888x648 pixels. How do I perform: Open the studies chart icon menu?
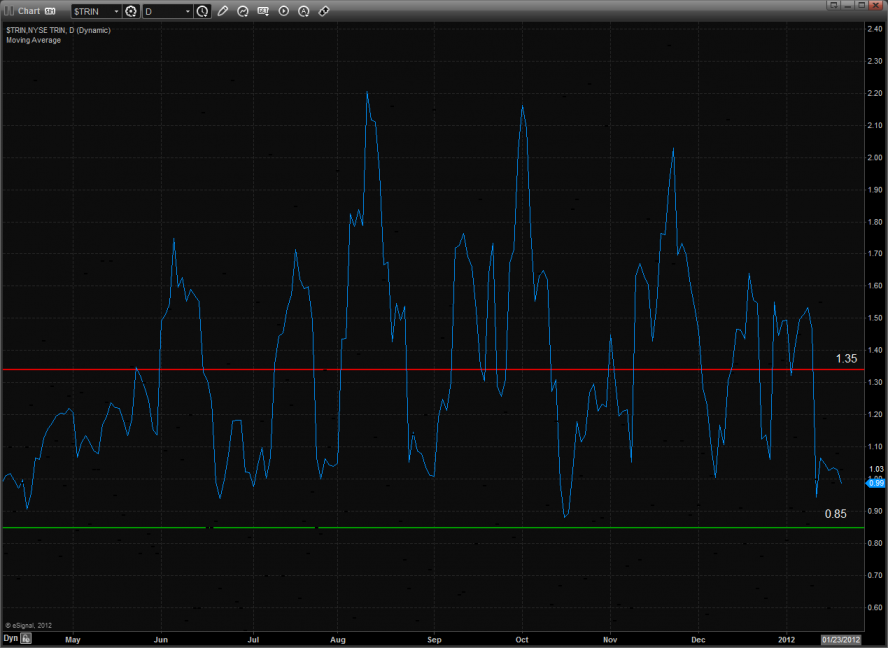(243, 11)
